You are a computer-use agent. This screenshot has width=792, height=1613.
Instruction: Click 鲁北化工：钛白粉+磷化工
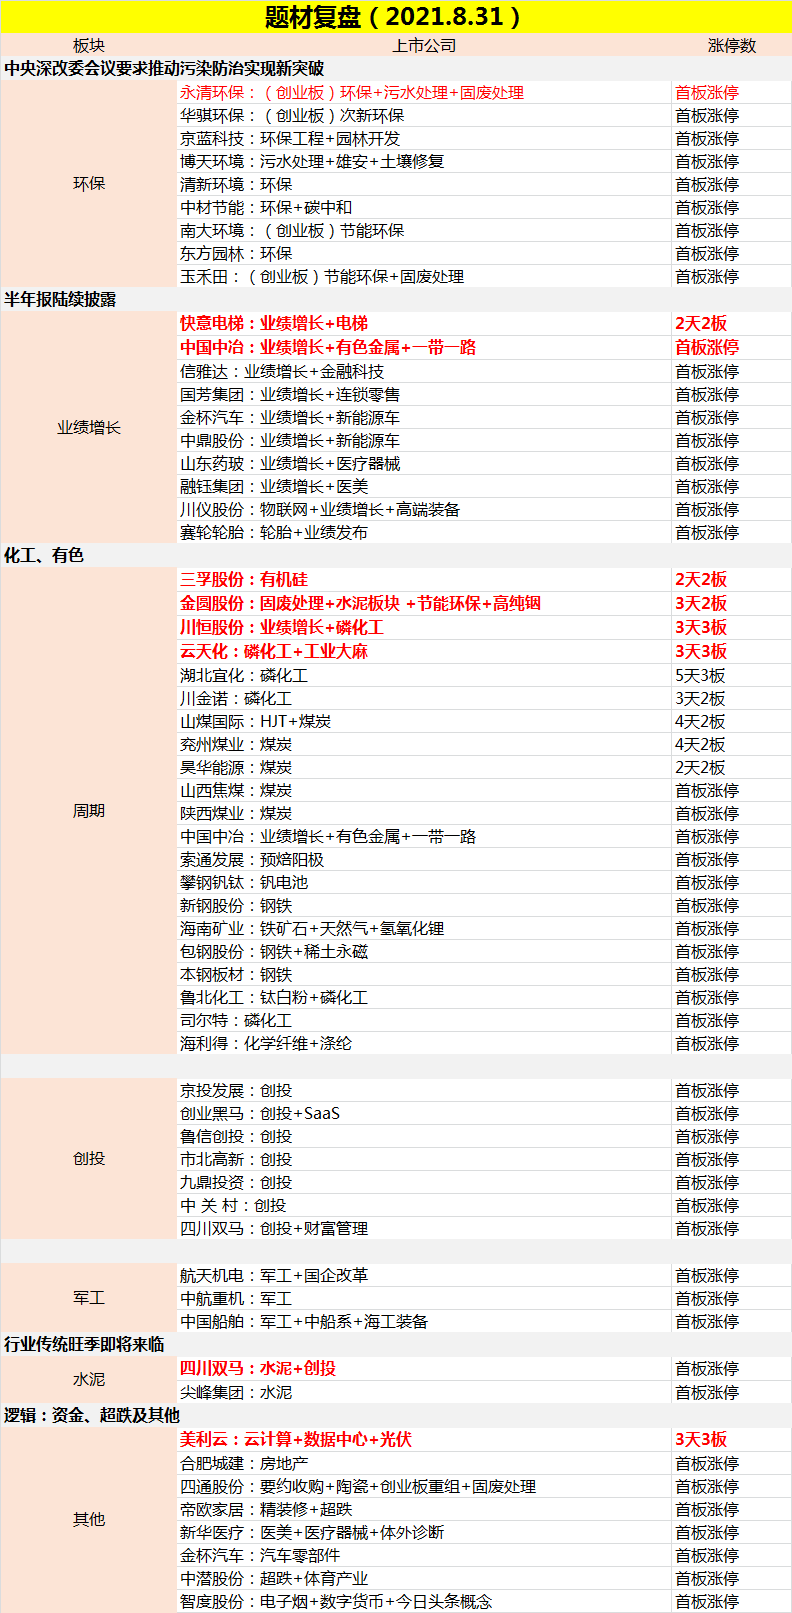click(x=274, y=998)
